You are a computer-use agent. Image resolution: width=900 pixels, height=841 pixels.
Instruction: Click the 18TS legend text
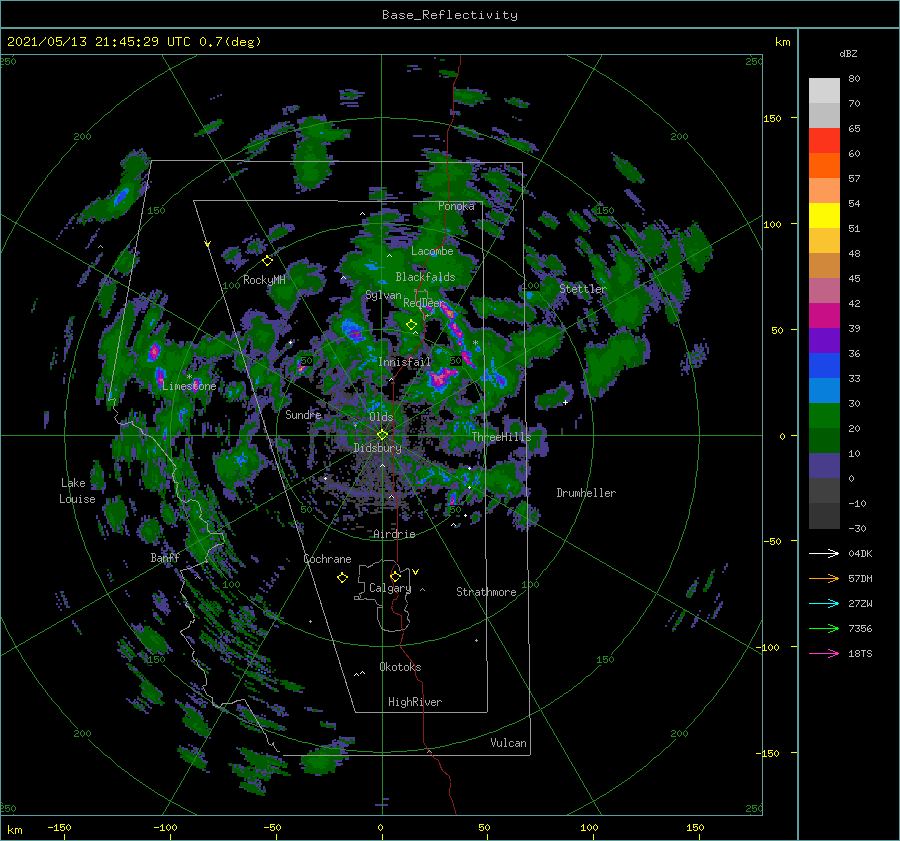point(860,653)
